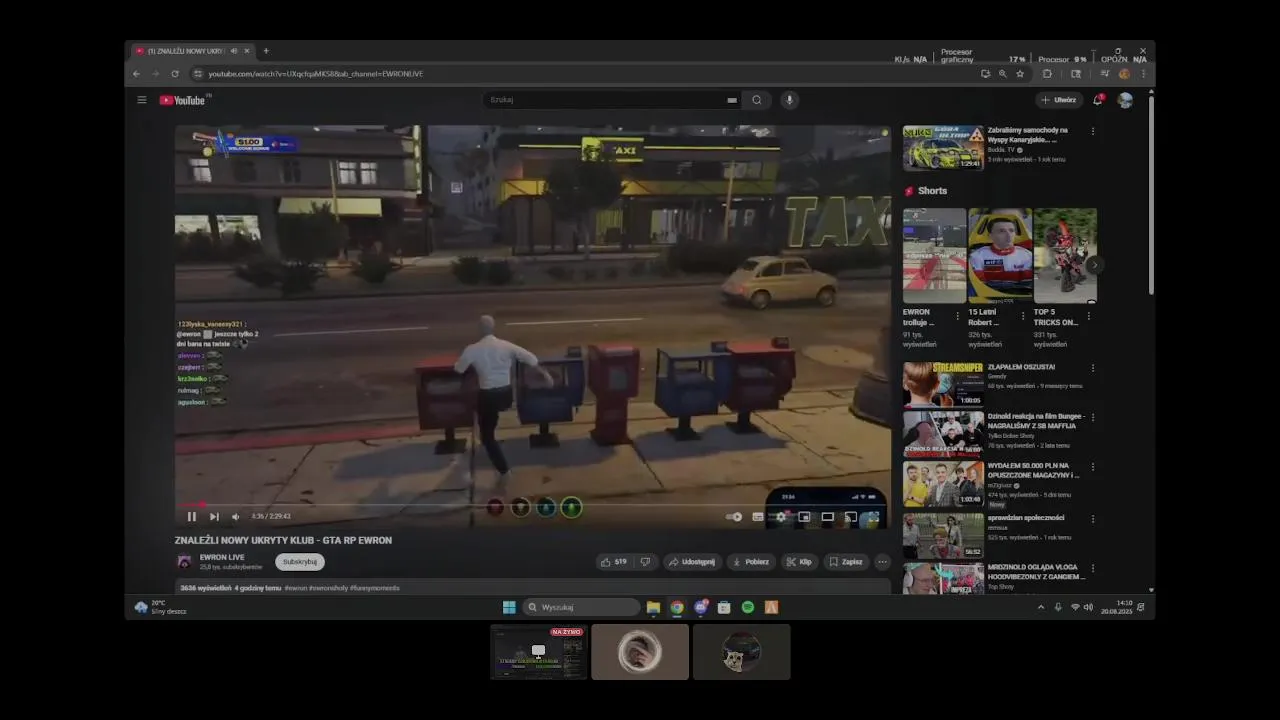The width and height of the screenshot is (1280, 720).
Task: Open the Zabraliśmy samochody video title
Action: tap(1028, 135)
